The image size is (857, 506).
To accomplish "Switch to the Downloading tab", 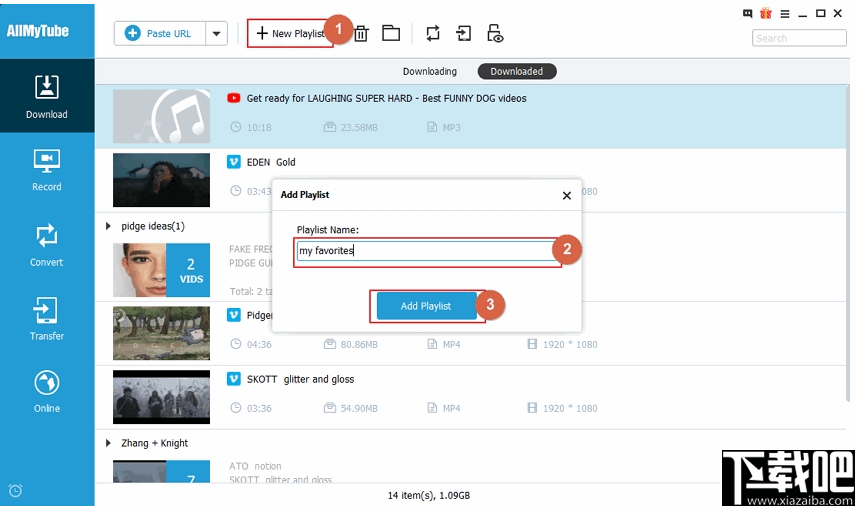I will [x=430, y=71].
